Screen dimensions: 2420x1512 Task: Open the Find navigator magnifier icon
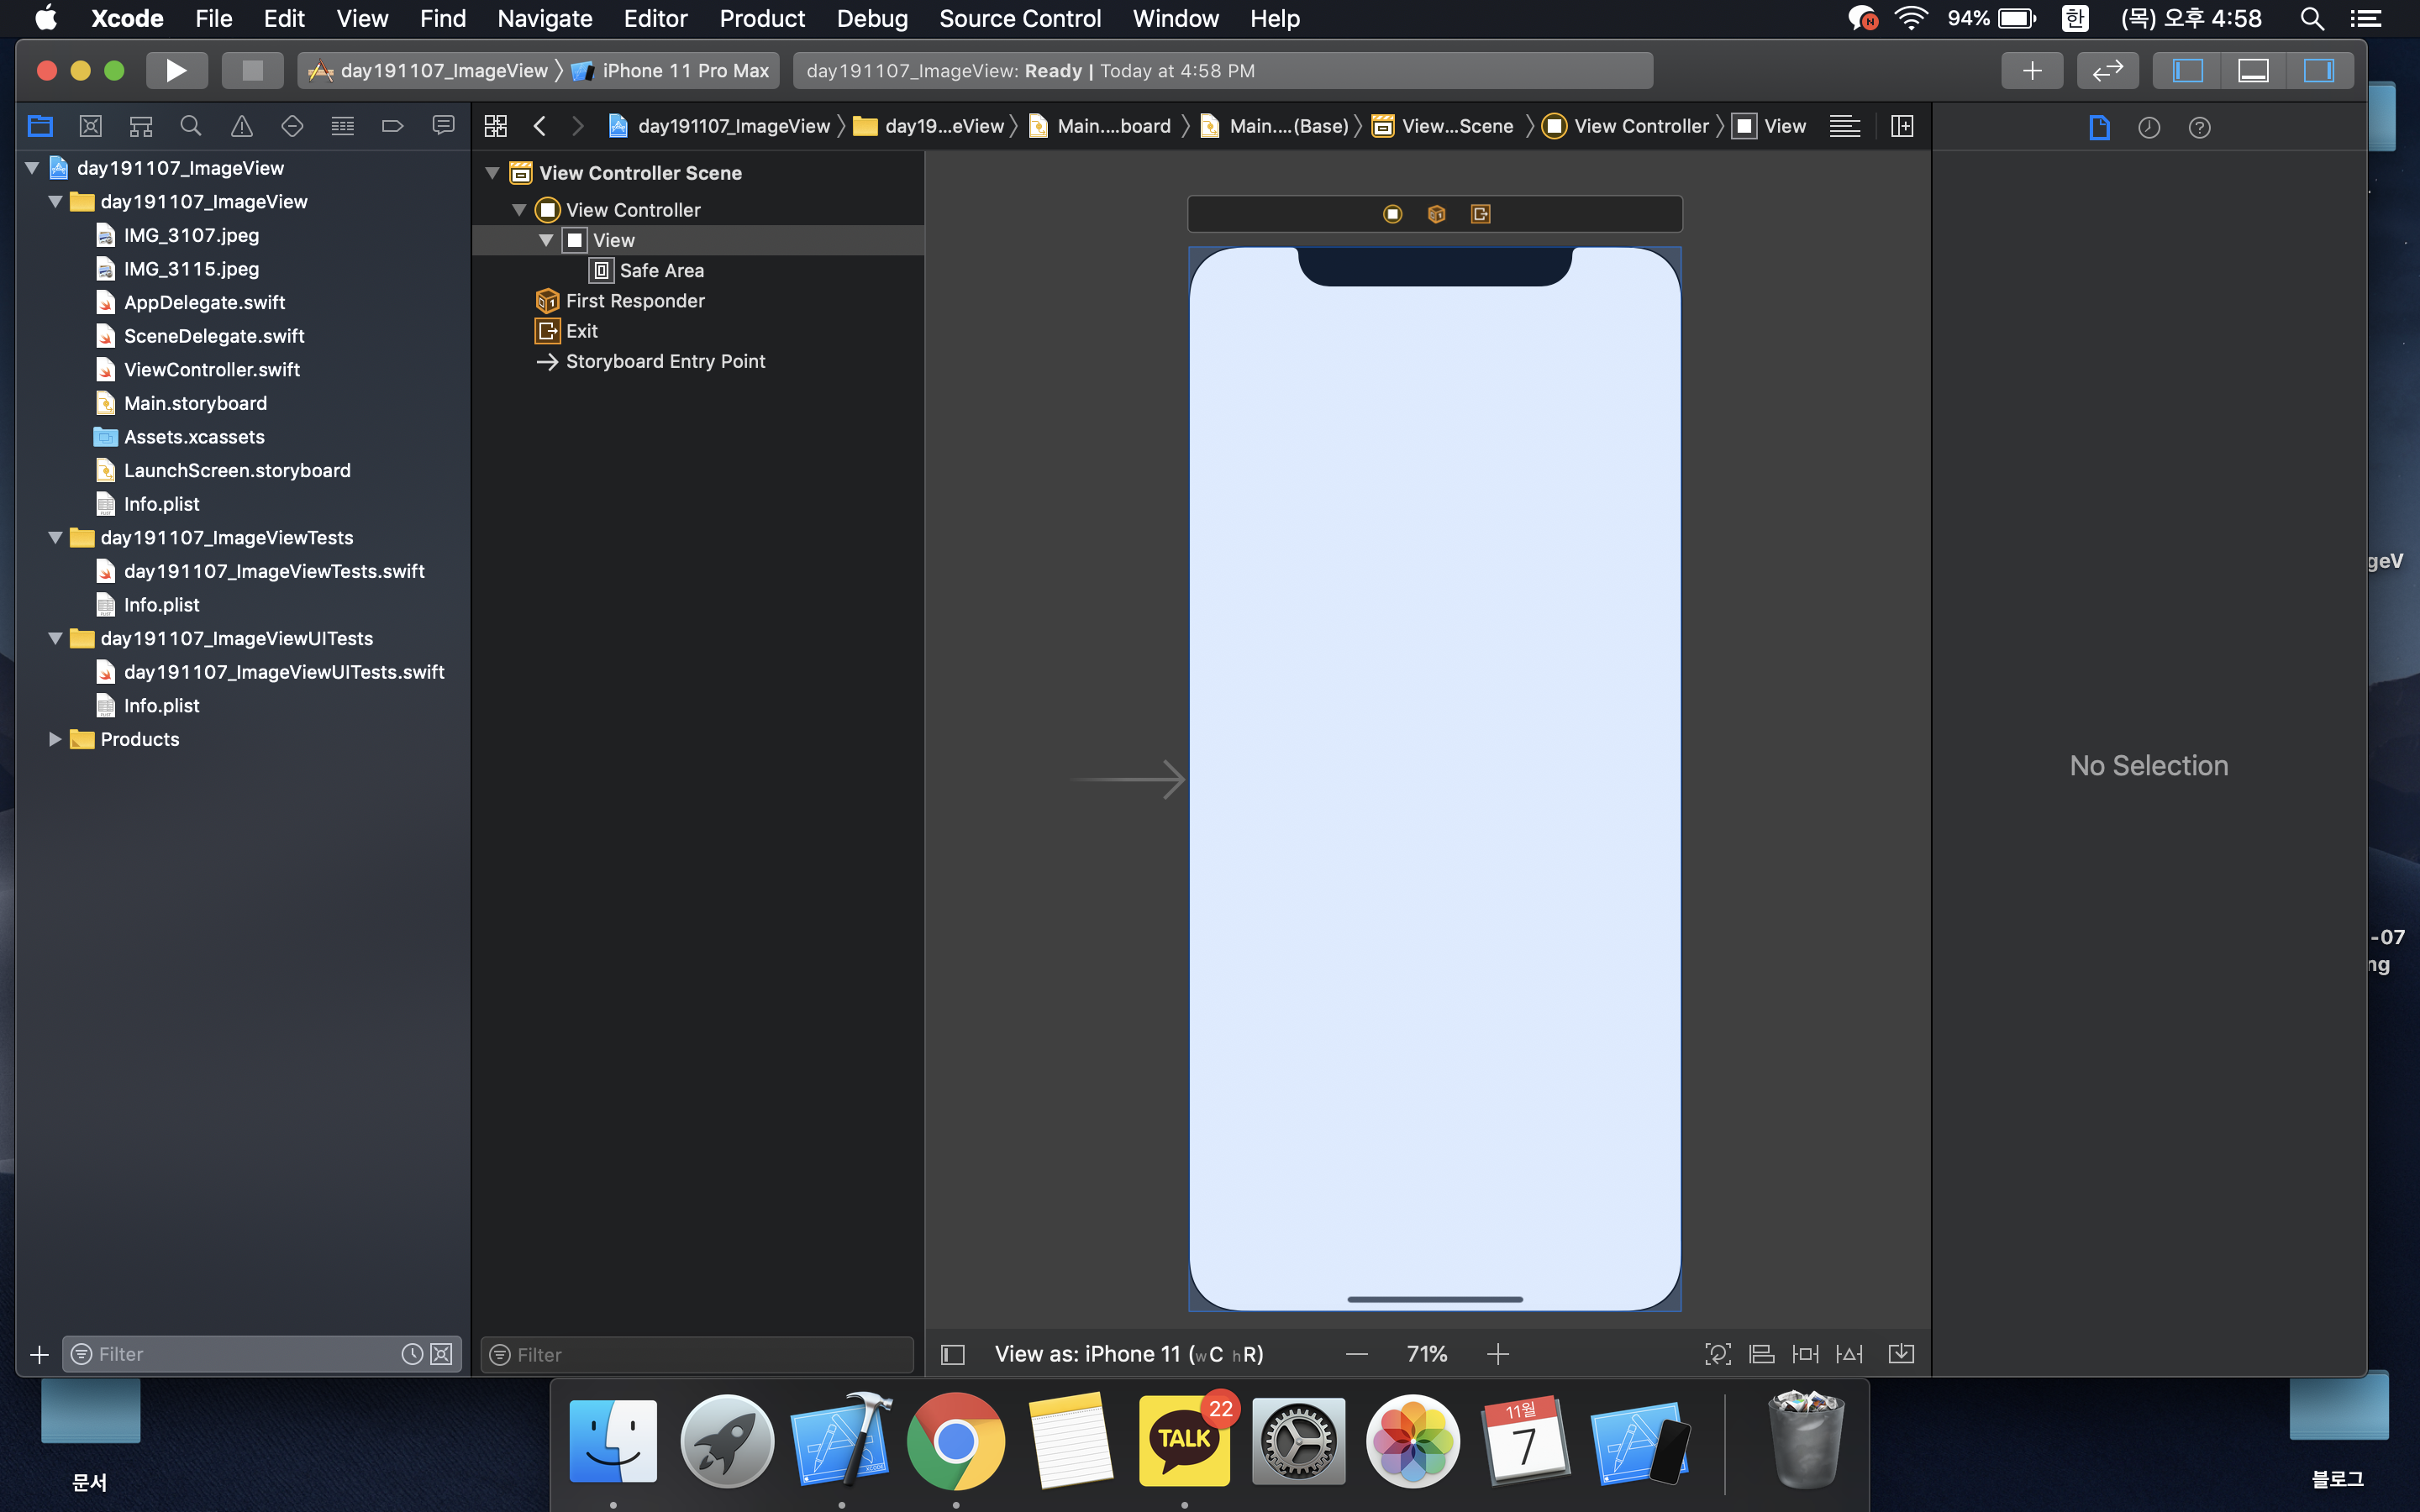[x=190, y=126]
